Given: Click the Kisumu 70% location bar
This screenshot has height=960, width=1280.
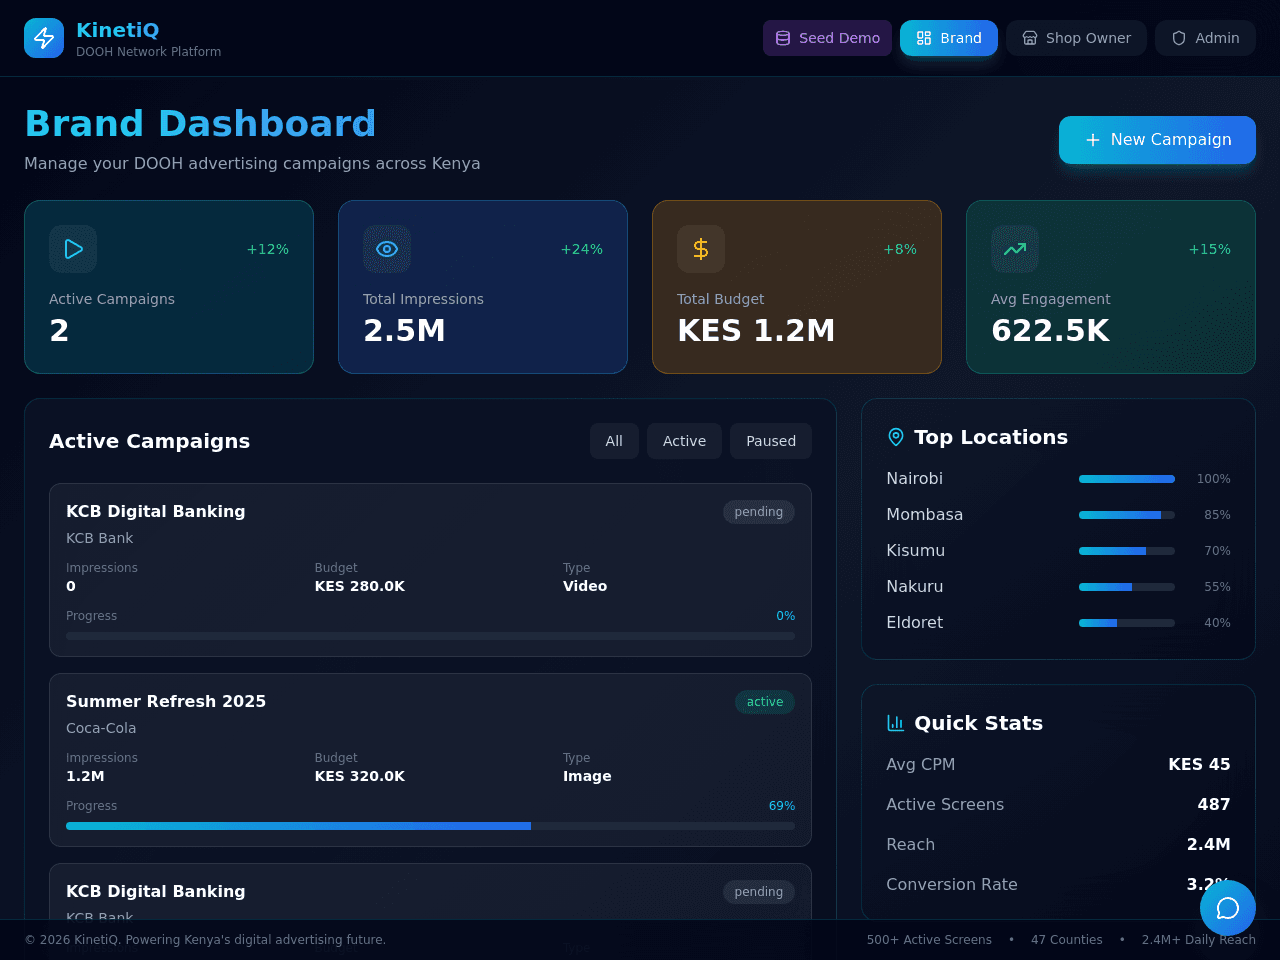Looking at the screenshot, I should point(1127,551).
